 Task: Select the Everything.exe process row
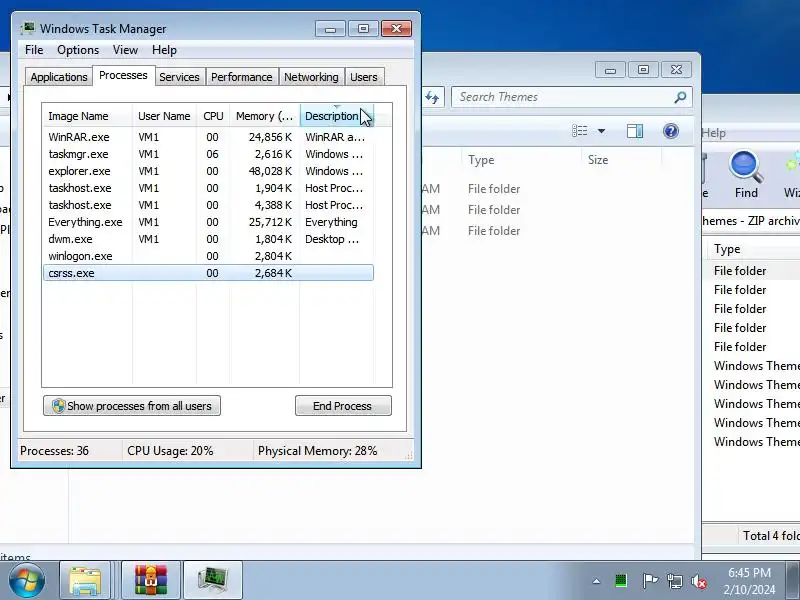pos(209,222)
